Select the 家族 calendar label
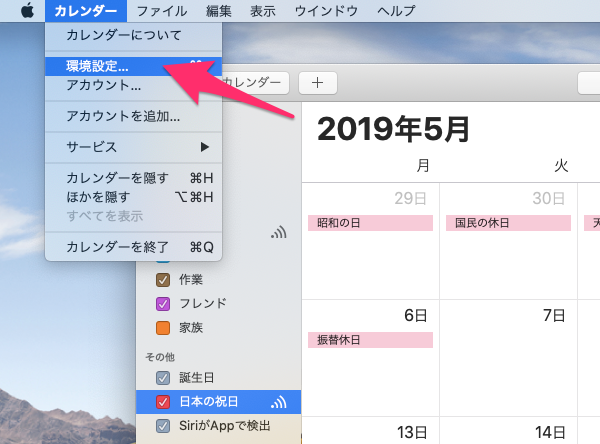 [191, 328]
